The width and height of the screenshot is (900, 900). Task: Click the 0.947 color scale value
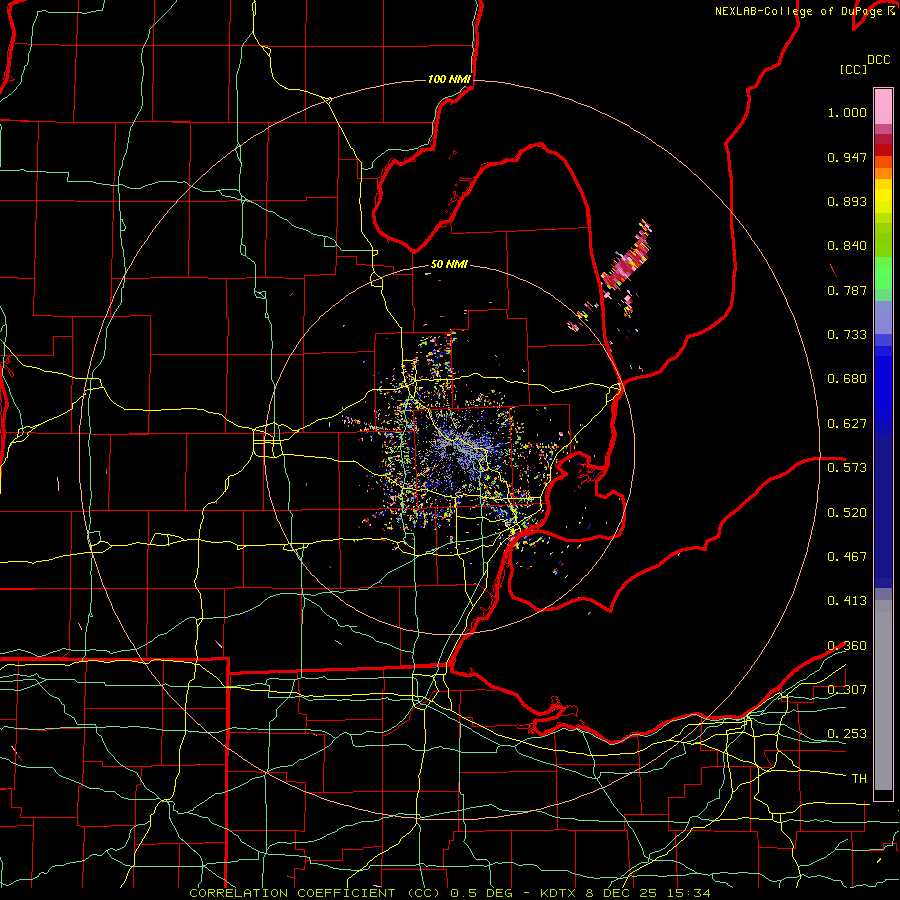pyautogui.click(x=847, y=157)
